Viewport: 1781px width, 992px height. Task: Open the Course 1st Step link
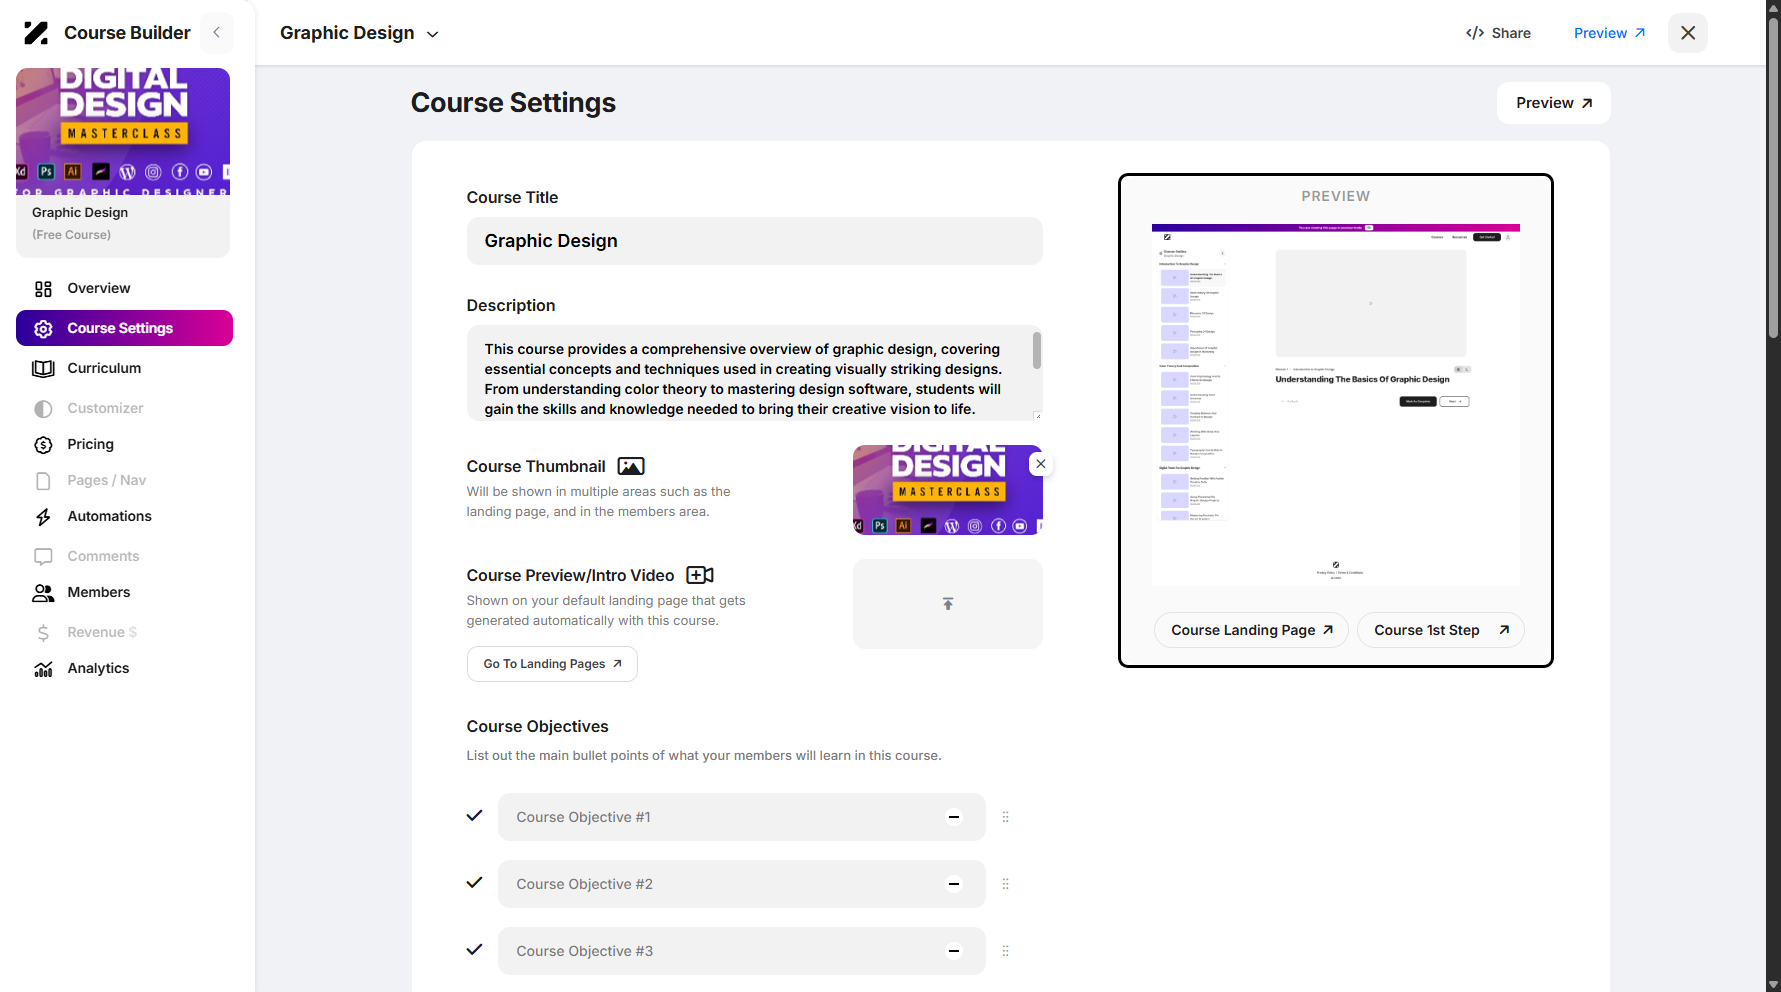point(1440,630)
